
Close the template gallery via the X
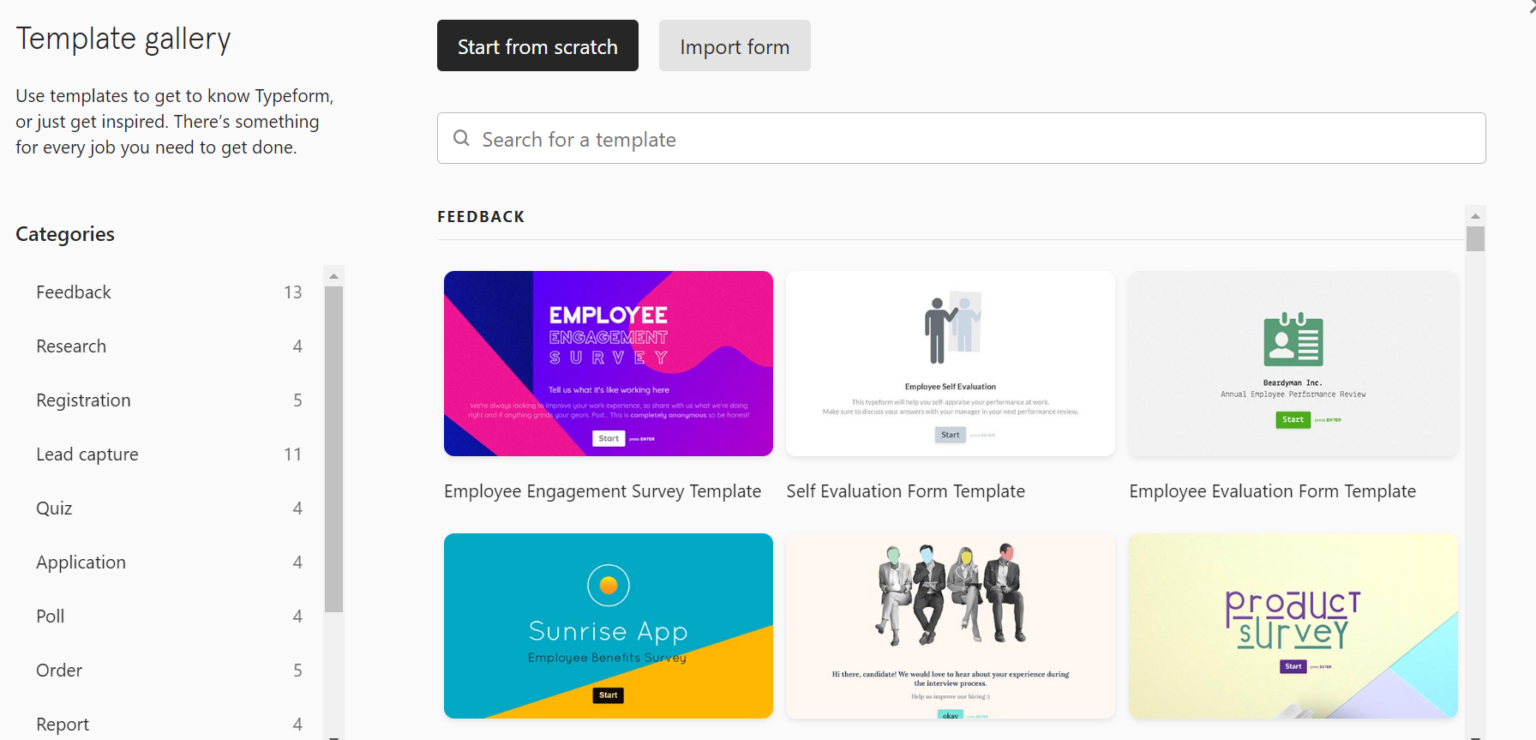1531,5
